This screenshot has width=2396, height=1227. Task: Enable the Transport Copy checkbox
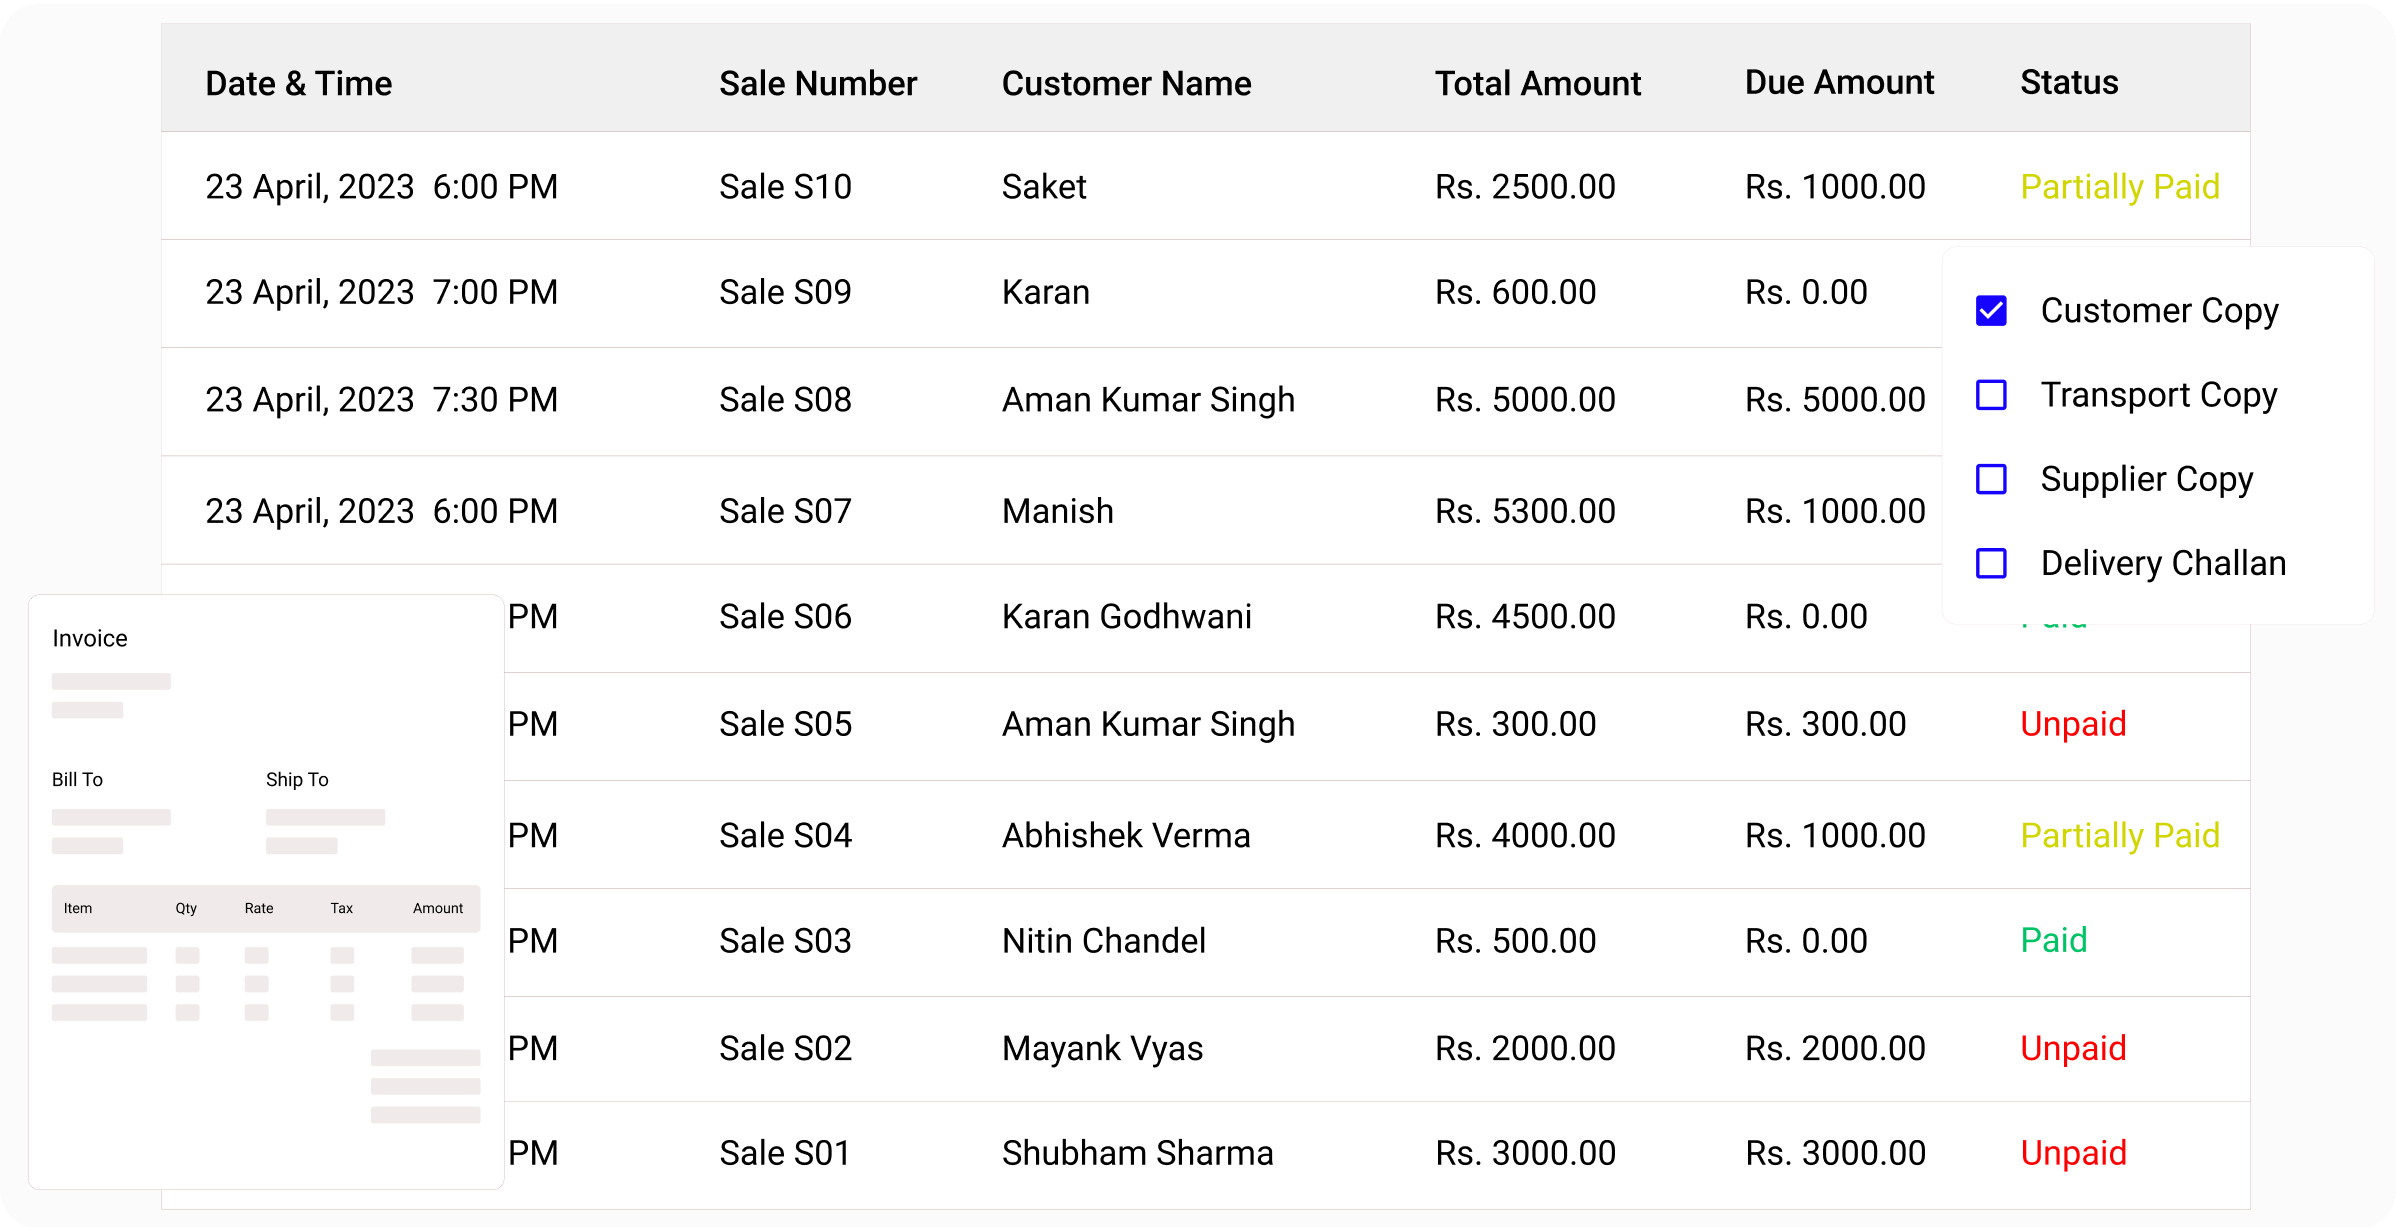tap(1991, 395)
